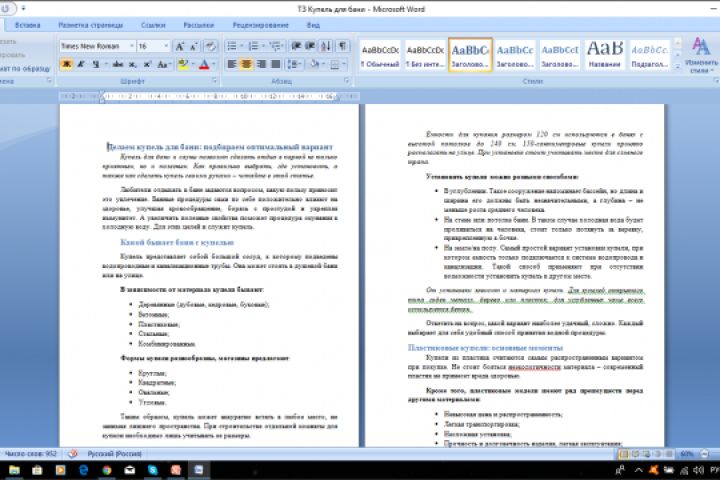Open the Font dialog launcher

coord(214,81)
